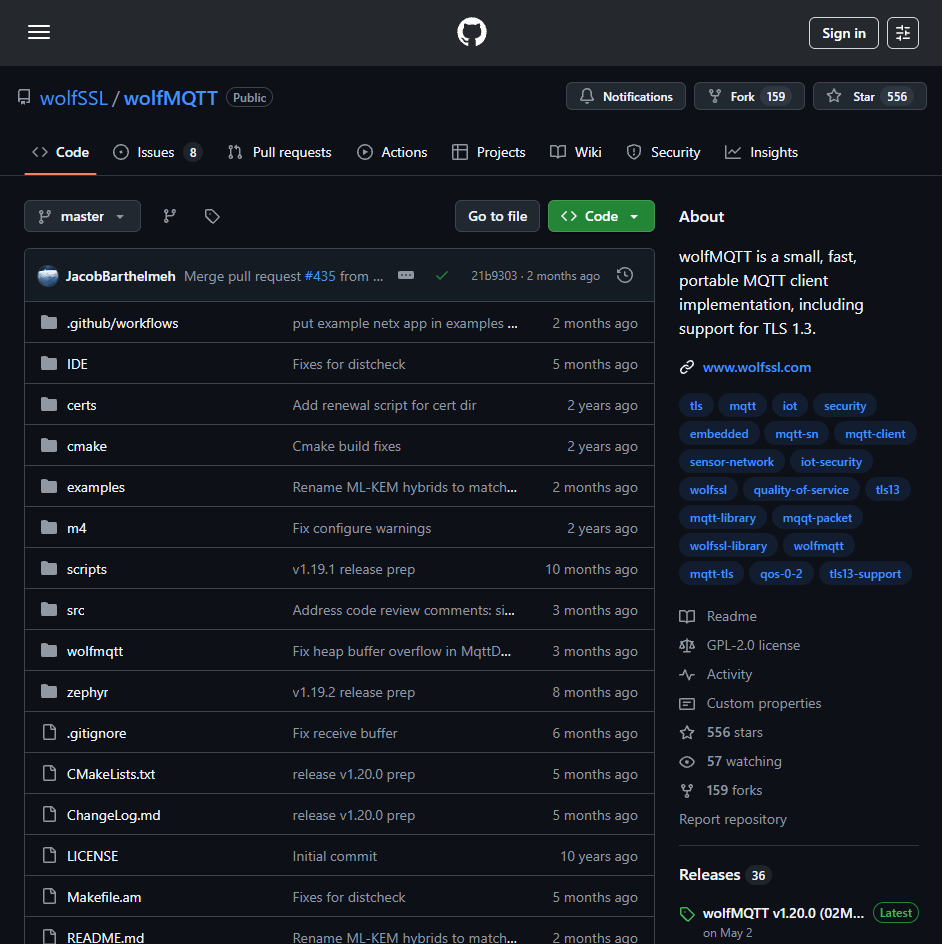Open the scripts folder

87,569
